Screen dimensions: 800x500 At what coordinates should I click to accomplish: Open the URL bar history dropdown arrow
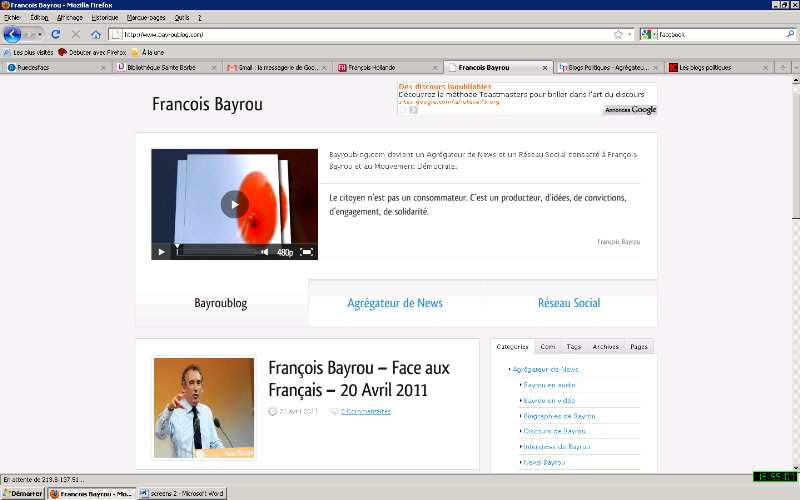point(629,34)
